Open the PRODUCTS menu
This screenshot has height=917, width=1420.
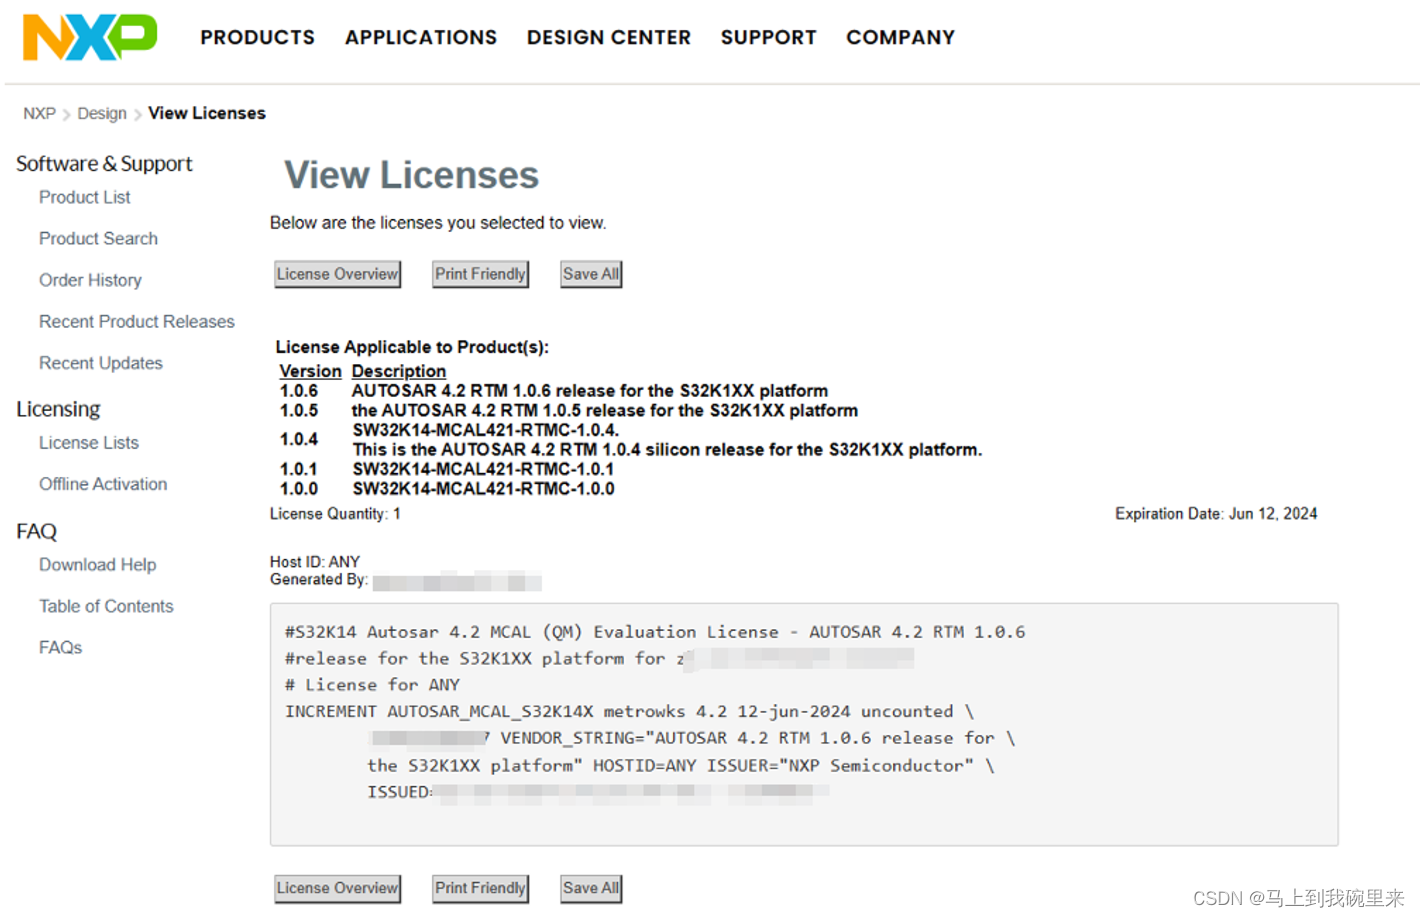pos(257,37)
